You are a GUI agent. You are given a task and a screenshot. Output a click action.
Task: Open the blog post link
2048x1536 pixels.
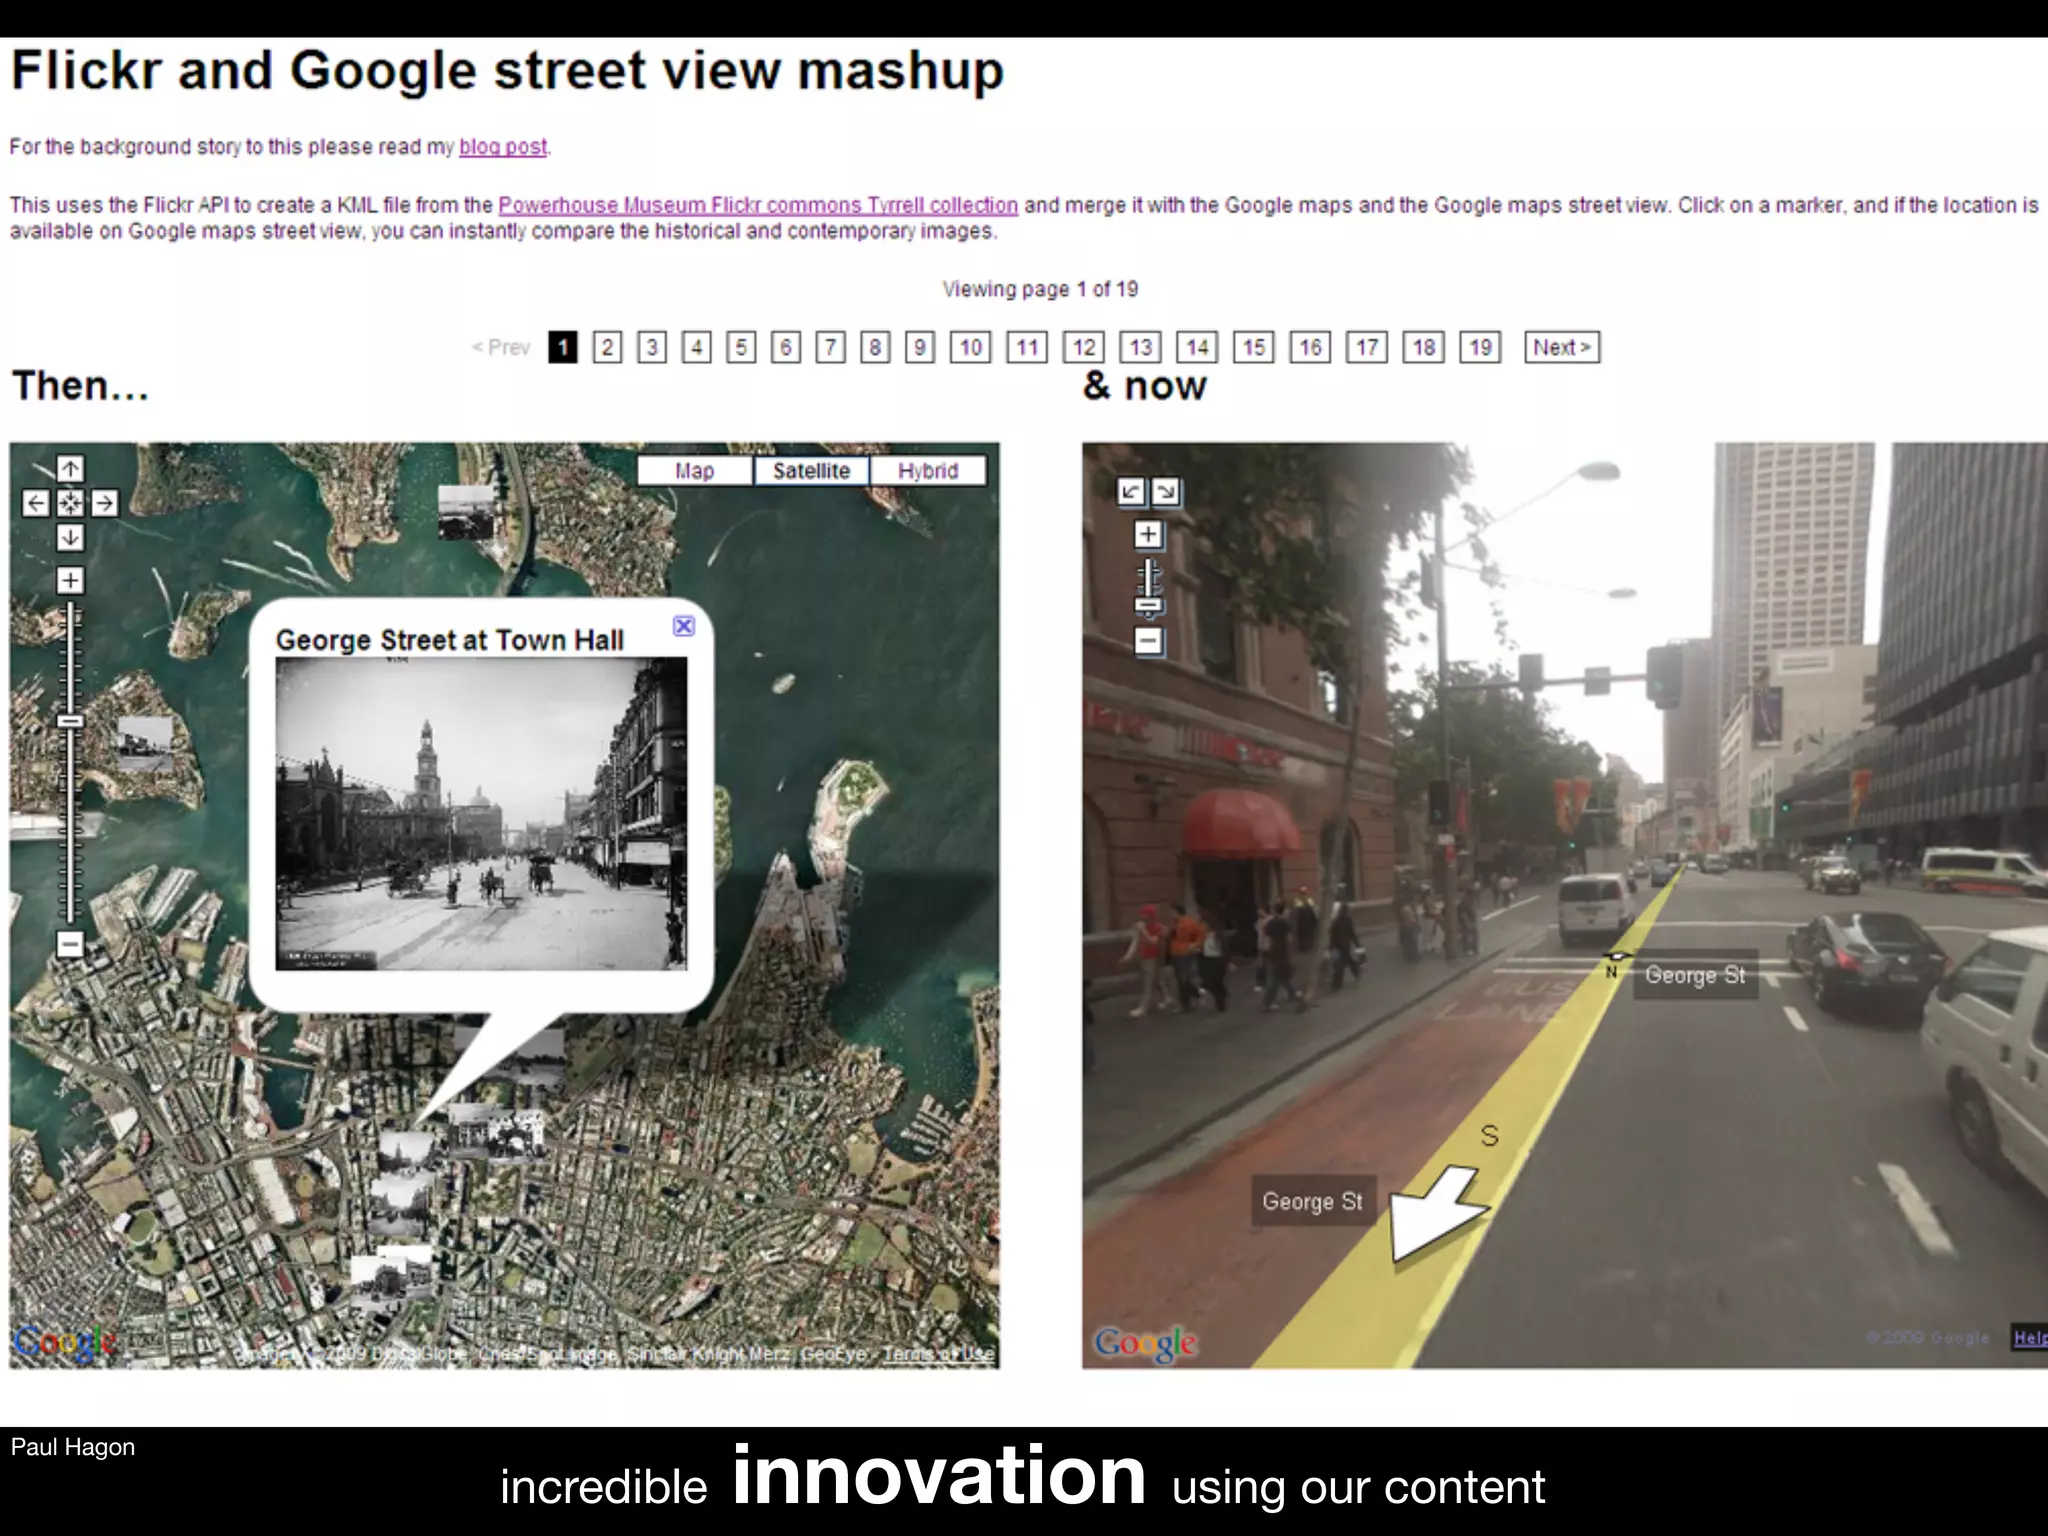click(x=503, y=147)
